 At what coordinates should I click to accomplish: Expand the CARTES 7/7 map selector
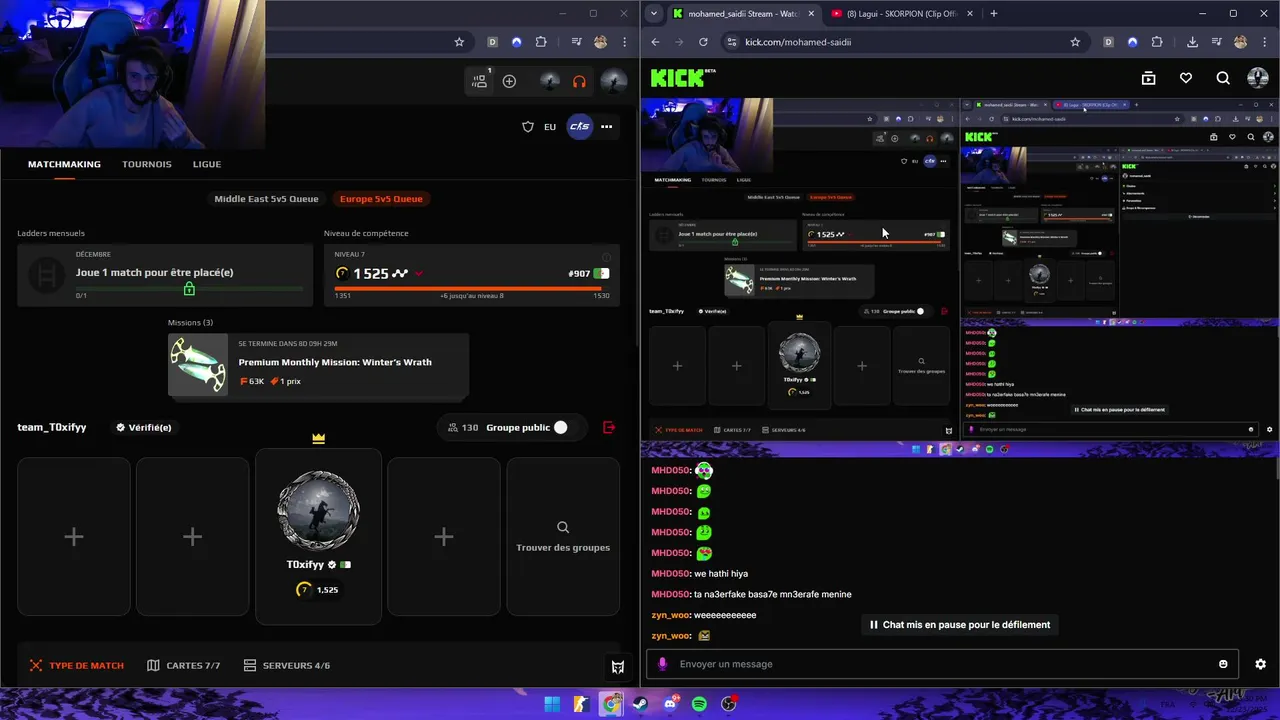coord(183,665)
